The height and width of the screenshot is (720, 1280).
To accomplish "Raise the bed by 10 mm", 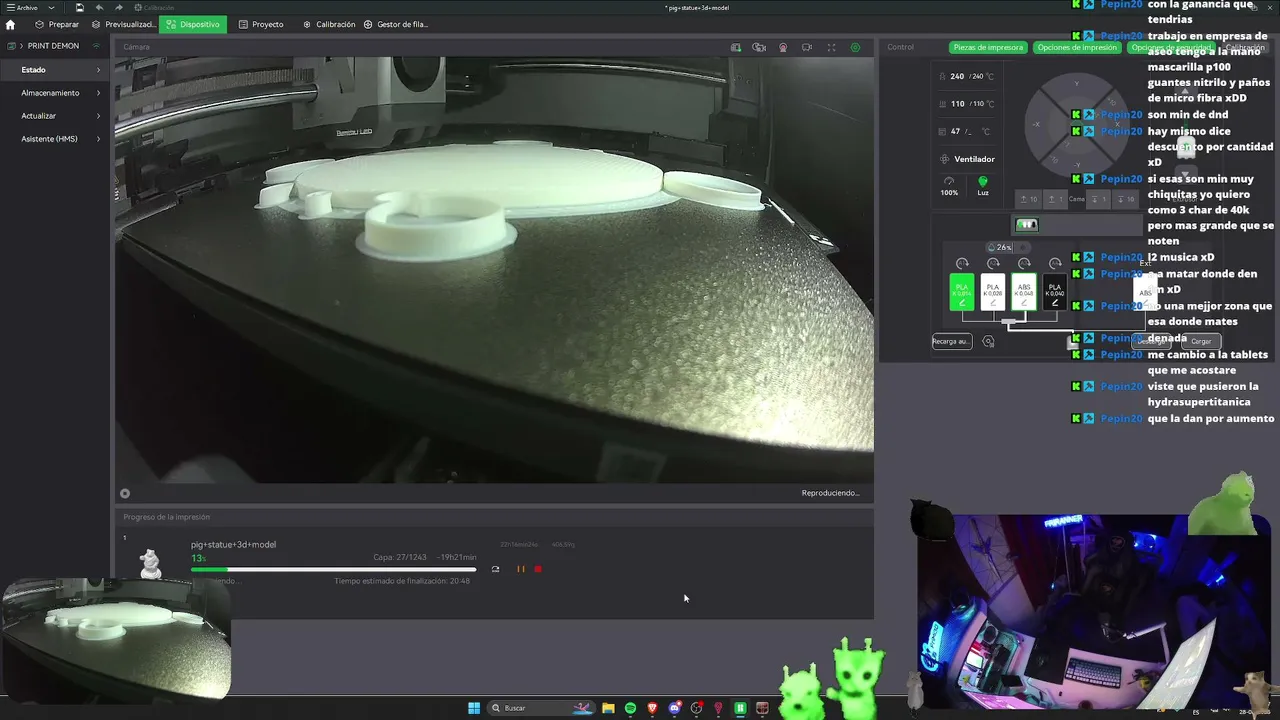I will [1029, 199].
